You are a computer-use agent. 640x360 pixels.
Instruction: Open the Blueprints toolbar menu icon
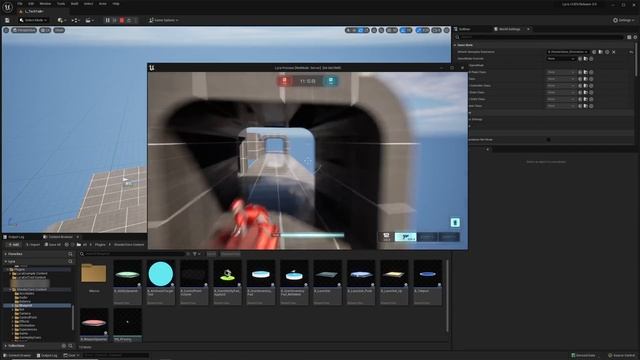pyautogui.click(x=76, y=20)
